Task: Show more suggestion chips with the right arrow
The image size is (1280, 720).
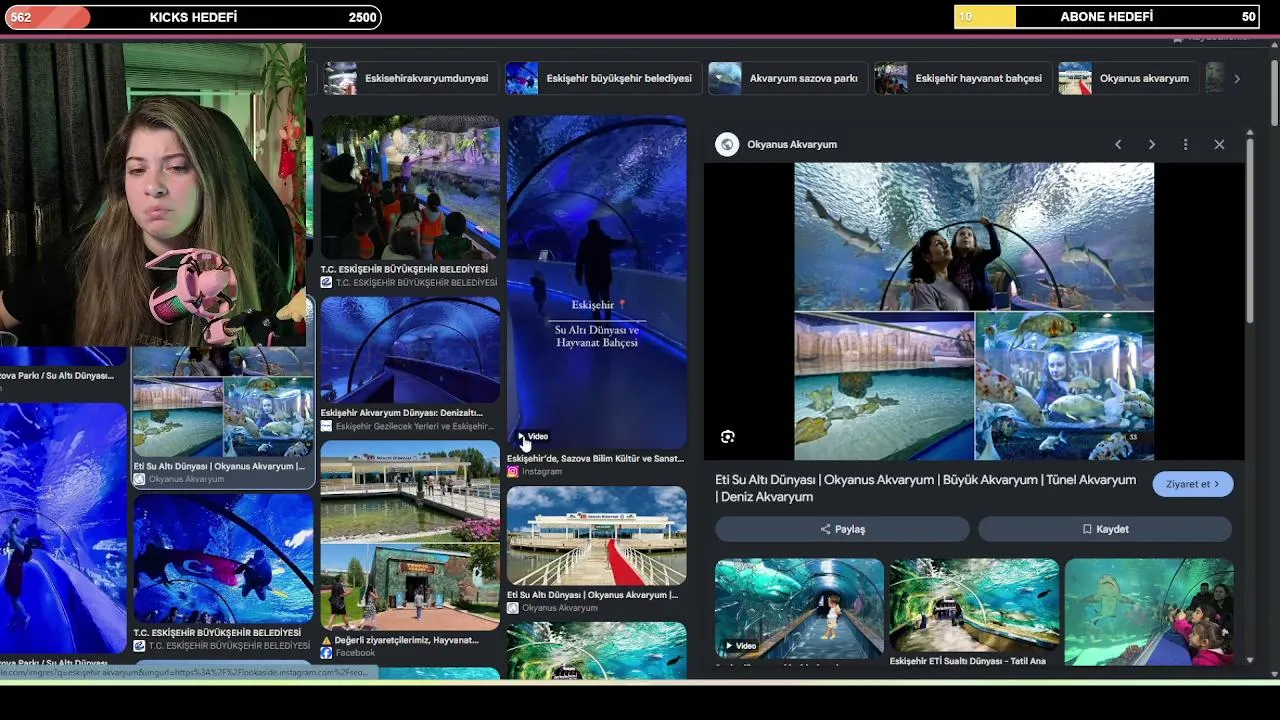Action: [1237, 78]
